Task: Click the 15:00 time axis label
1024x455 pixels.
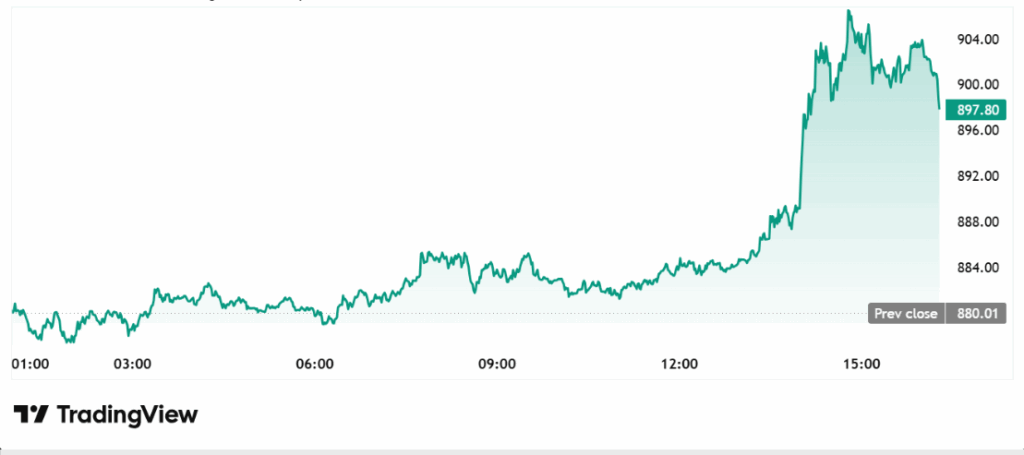Action: click(x=862, y=364)
